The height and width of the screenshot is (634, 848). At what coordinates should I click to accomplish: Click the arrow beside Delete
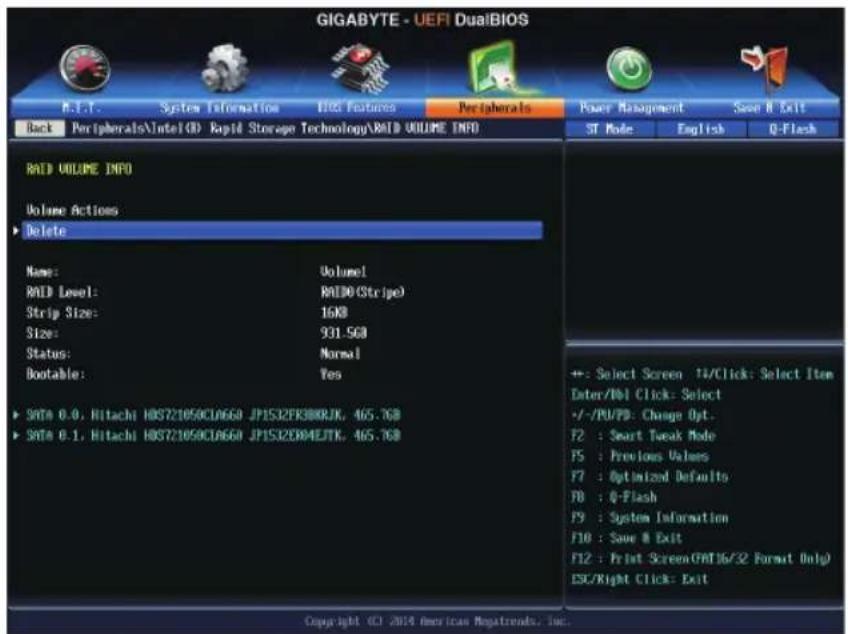(16, 231)
